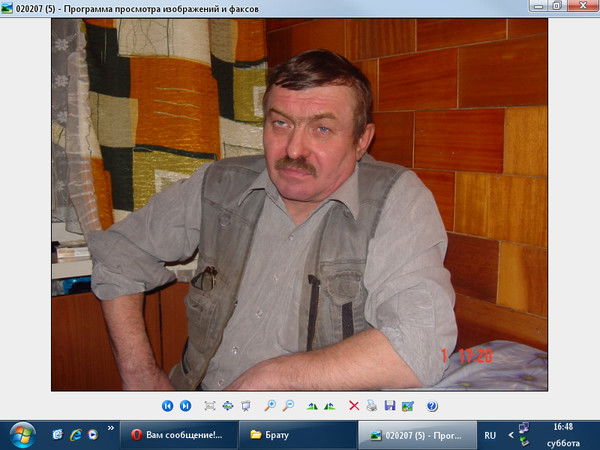Go to the next image
The image size is (600, 450).
coord(186,406)
